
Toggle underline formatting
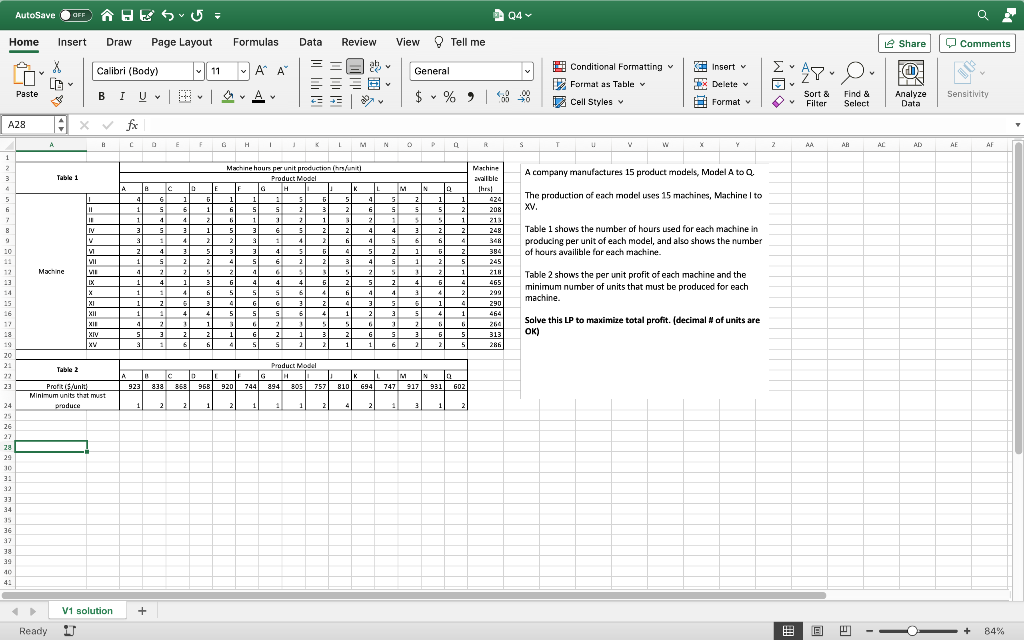point(141,96)
